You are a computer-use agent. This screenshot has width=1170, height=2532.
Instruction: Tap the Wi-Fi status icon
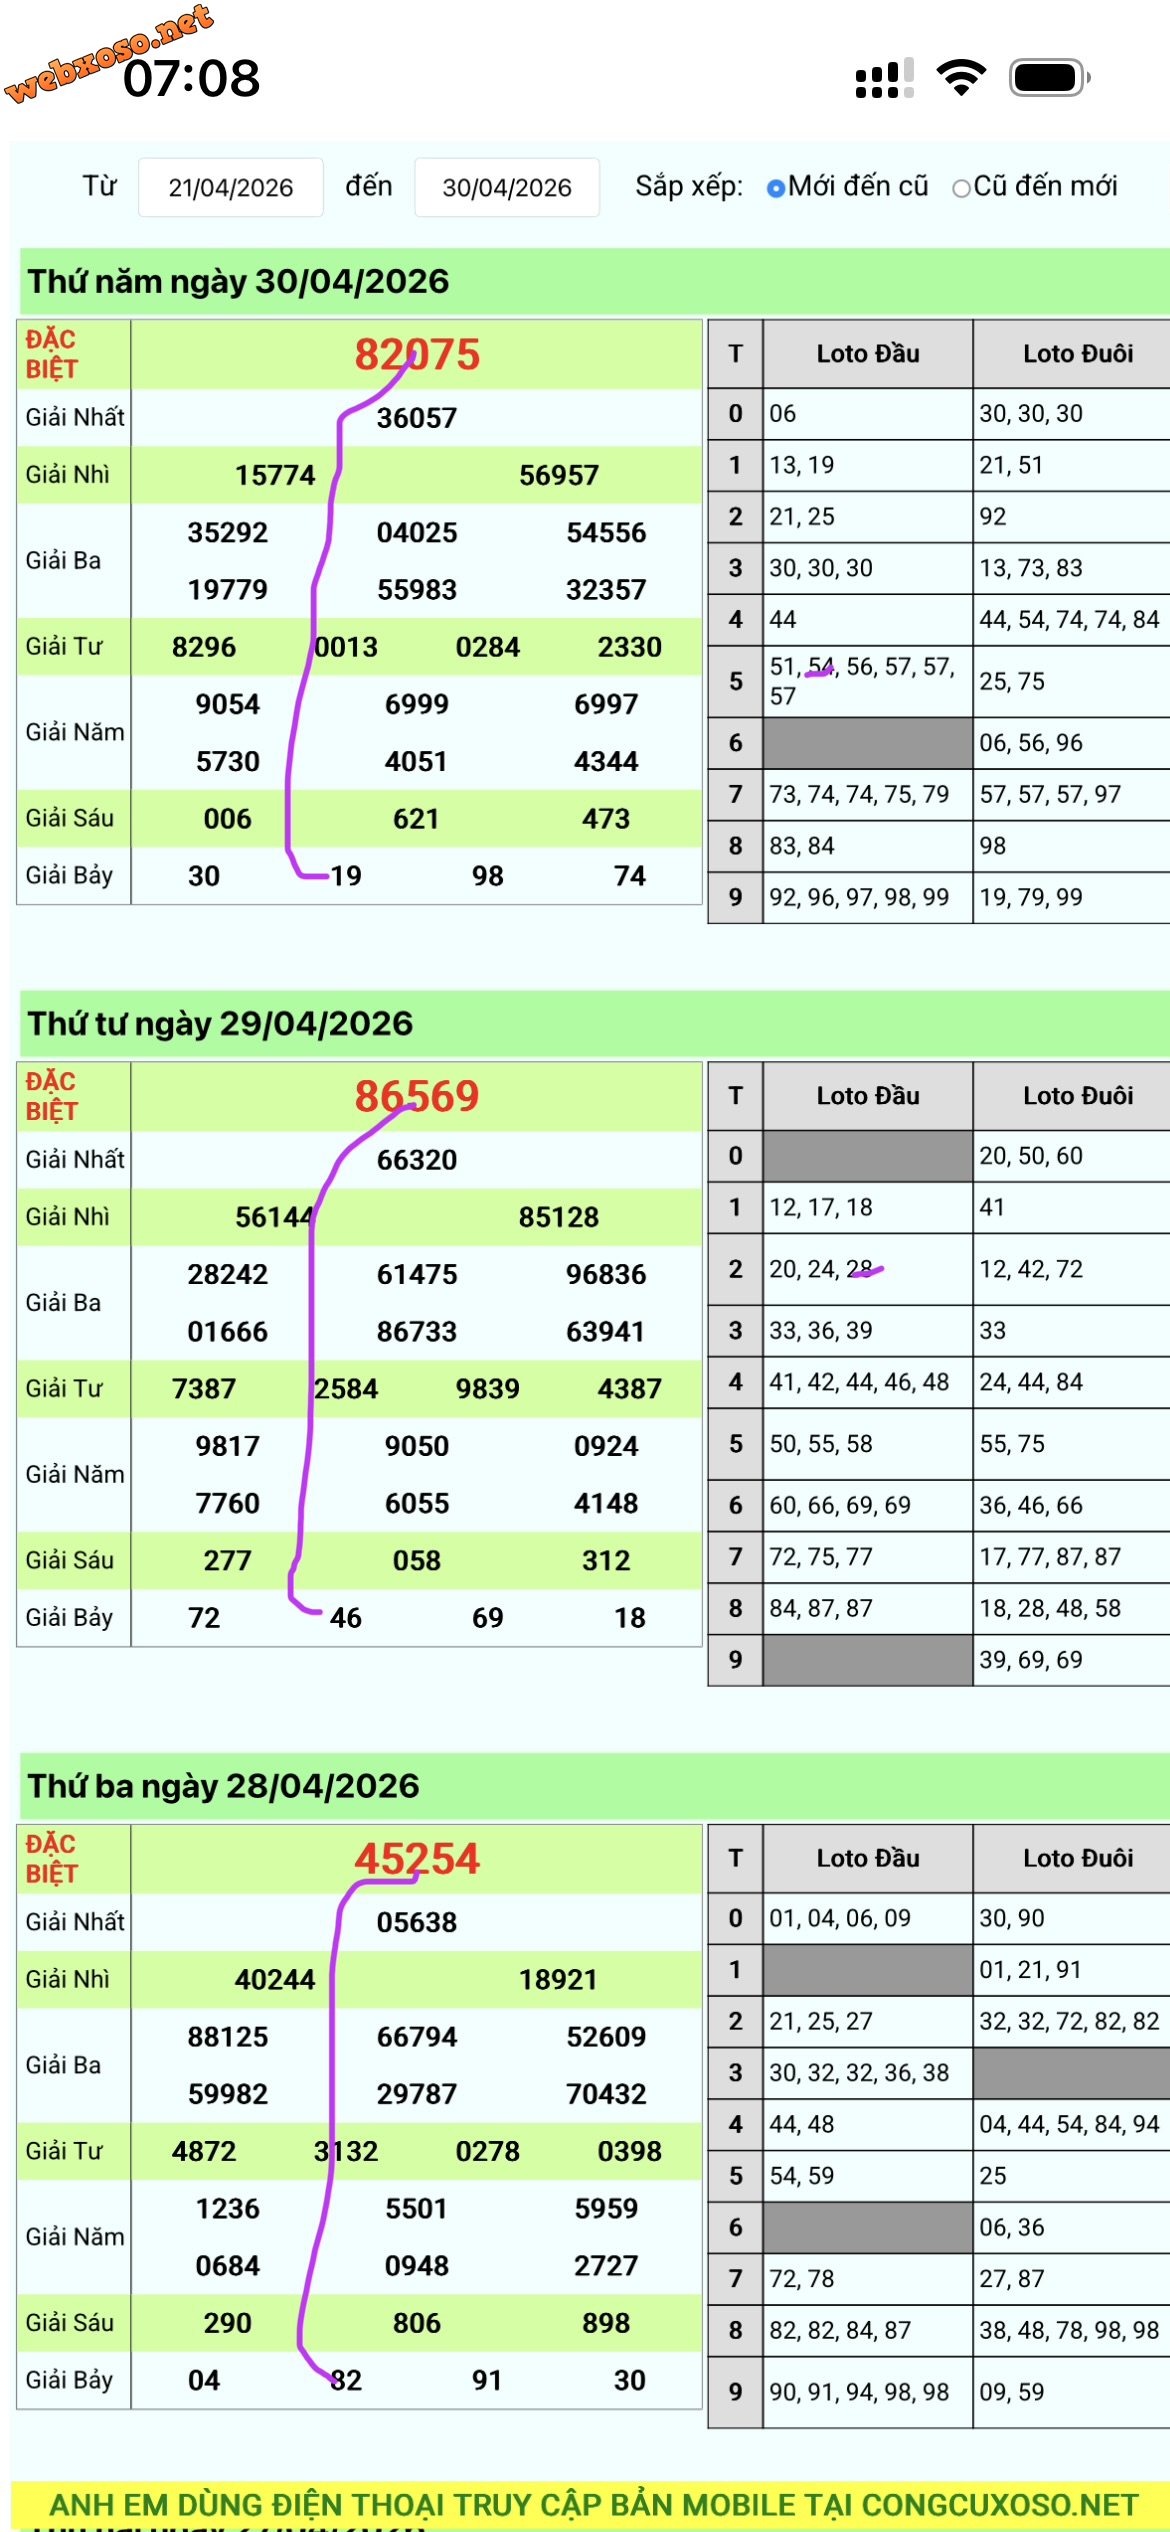point(961,78)
